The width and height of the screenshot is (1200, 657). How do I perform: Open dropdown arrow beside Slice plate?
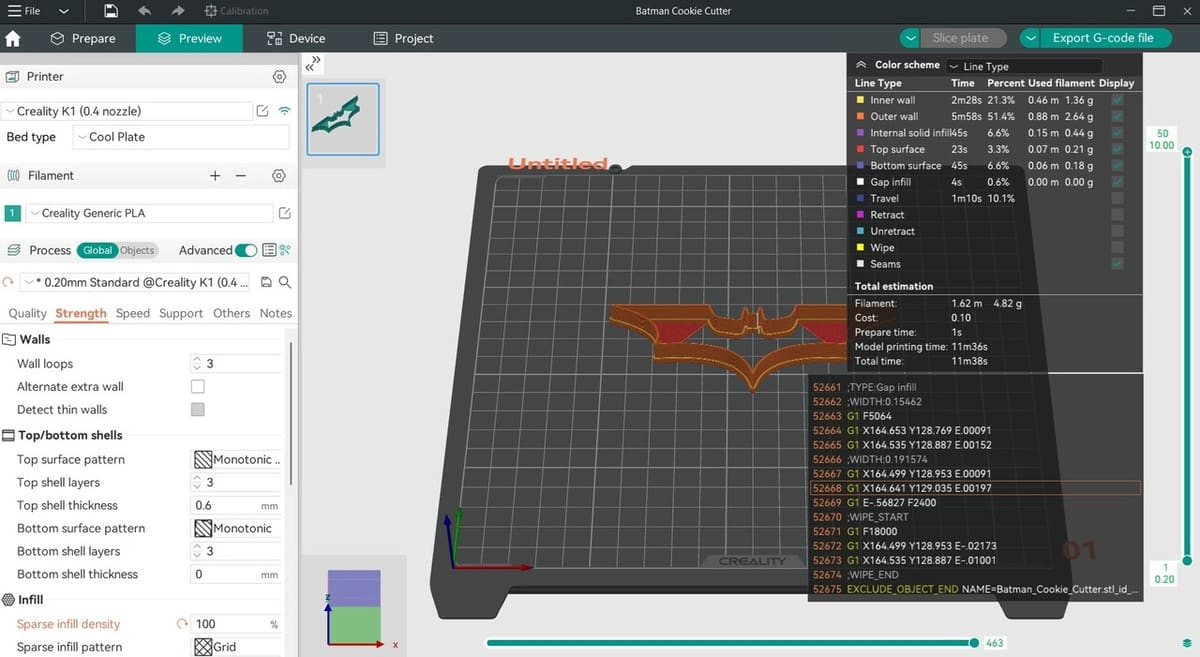[x=910, y=38]
